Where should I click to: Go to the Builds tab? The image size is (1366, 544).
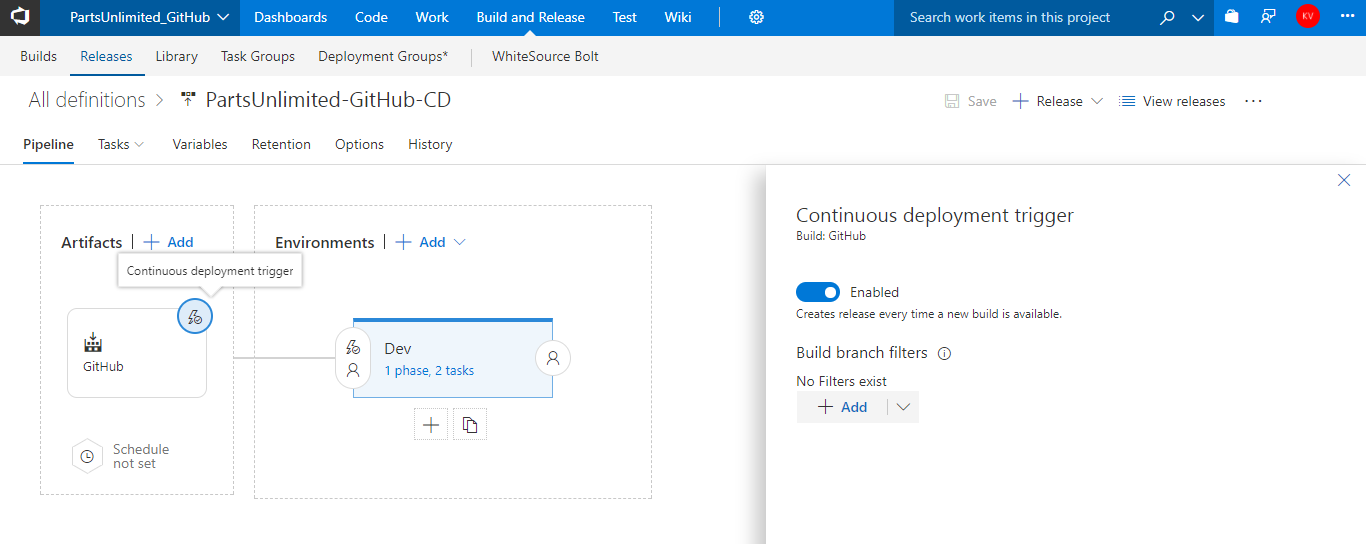coord(38,56)
